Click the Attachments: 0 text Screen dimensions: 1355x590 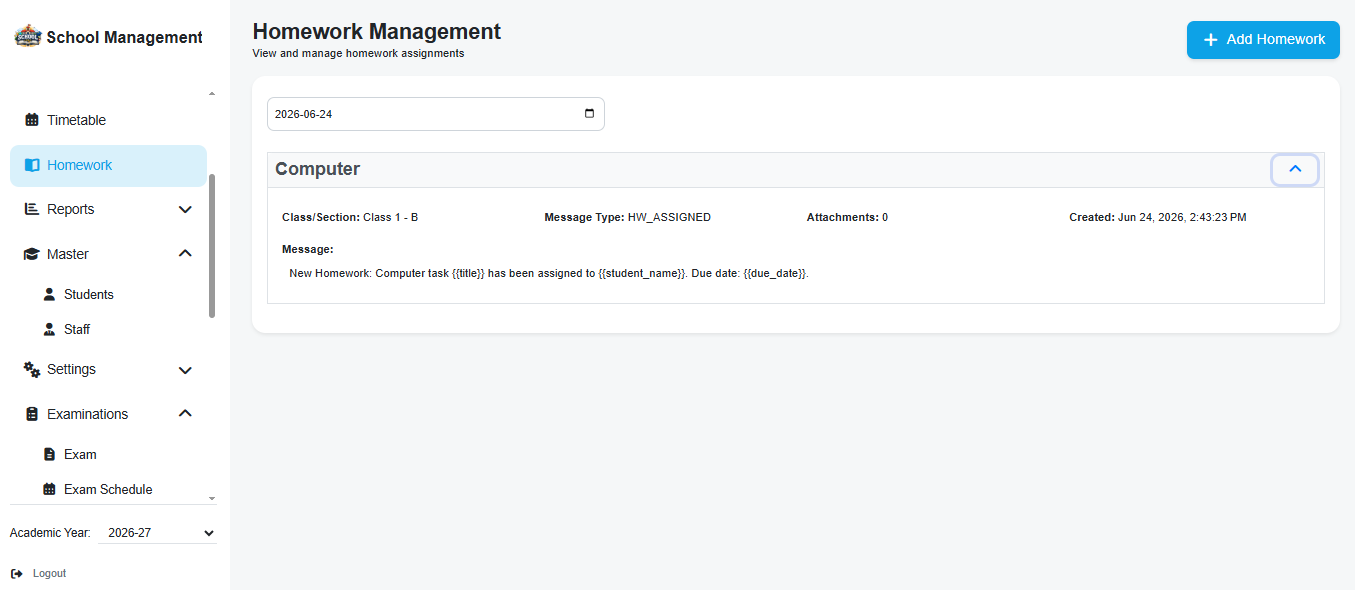pos(847,217)
